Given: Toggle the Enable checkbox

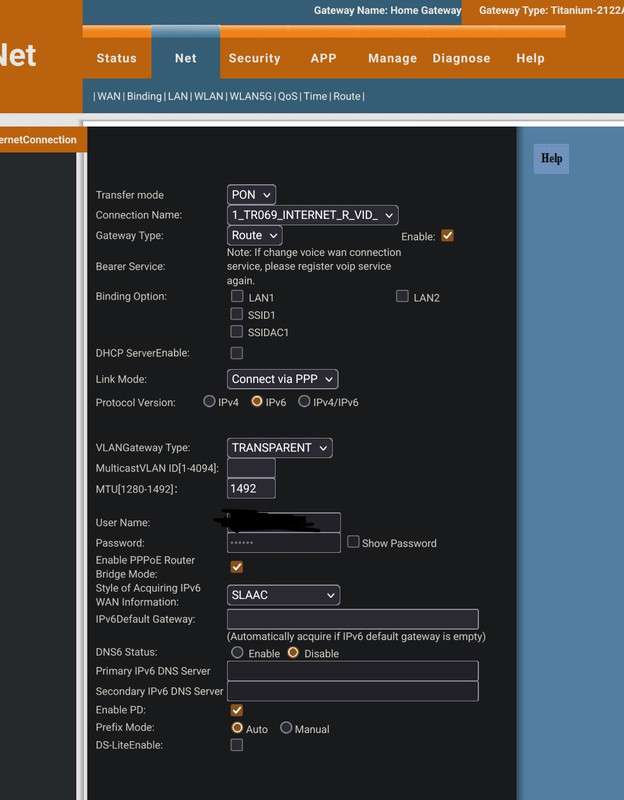Looking at the screenshot, I should [x=447, y=236].
